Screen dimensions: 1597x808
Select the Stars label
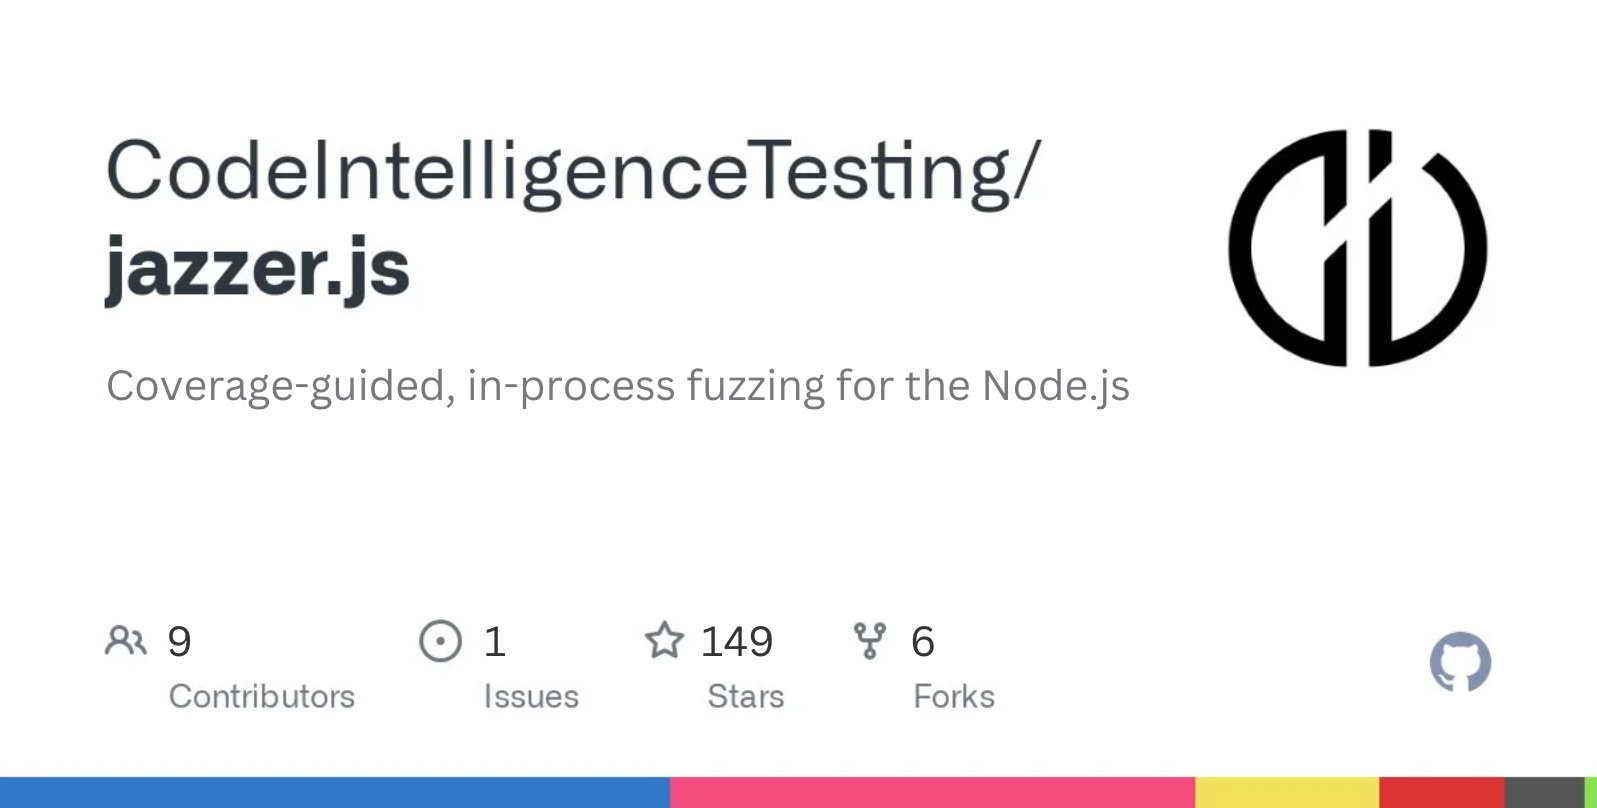click(746, 696)
